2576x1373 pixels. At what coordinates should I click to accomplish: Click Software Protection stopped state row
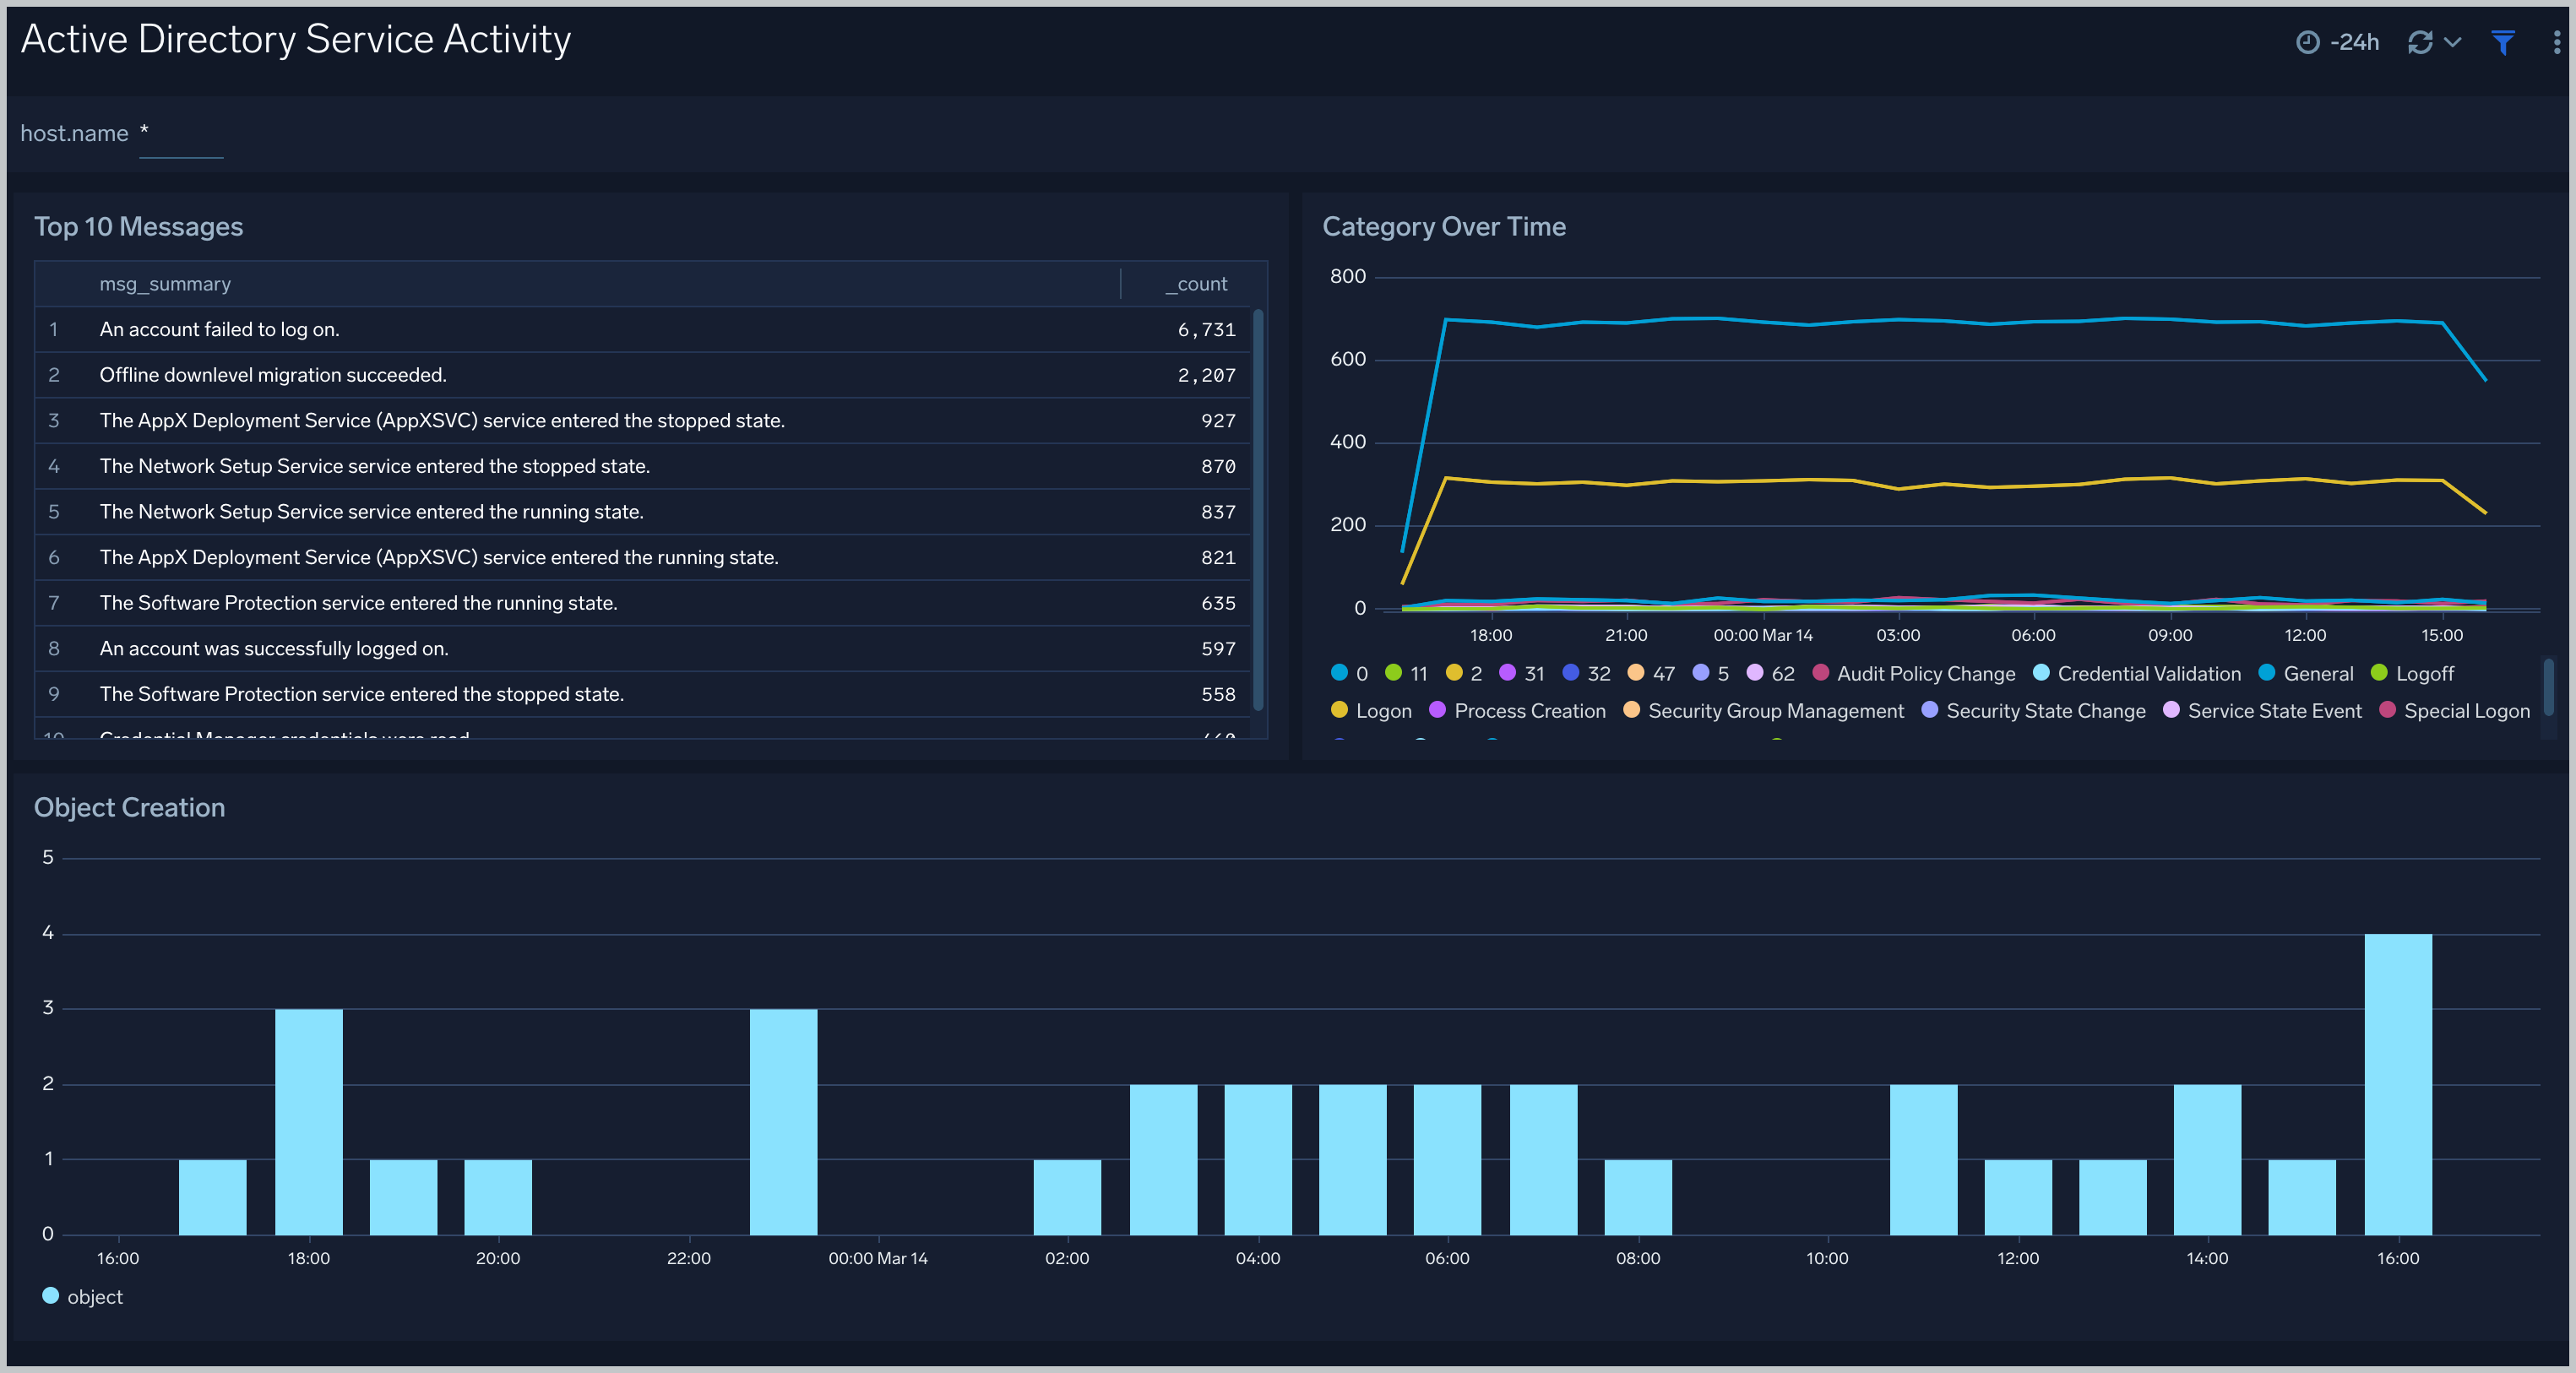pyautogui.click(x=643, y=694)
